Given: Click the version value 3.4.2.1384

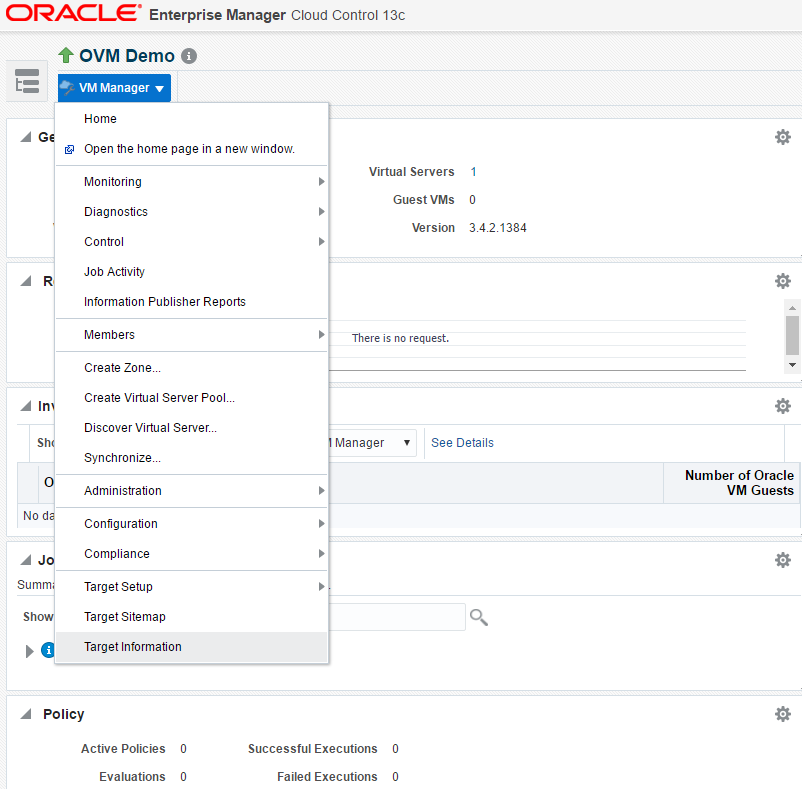Looking at the screenshot, I should coord(498,228).
